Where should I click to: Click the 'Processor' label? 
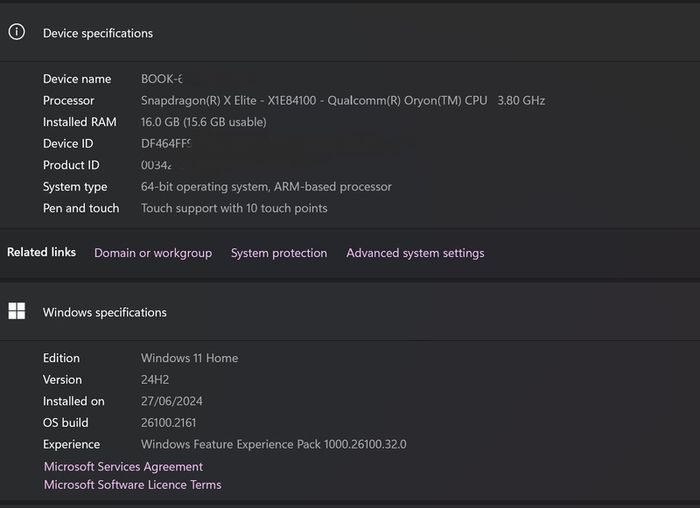[x=68, y=100]
